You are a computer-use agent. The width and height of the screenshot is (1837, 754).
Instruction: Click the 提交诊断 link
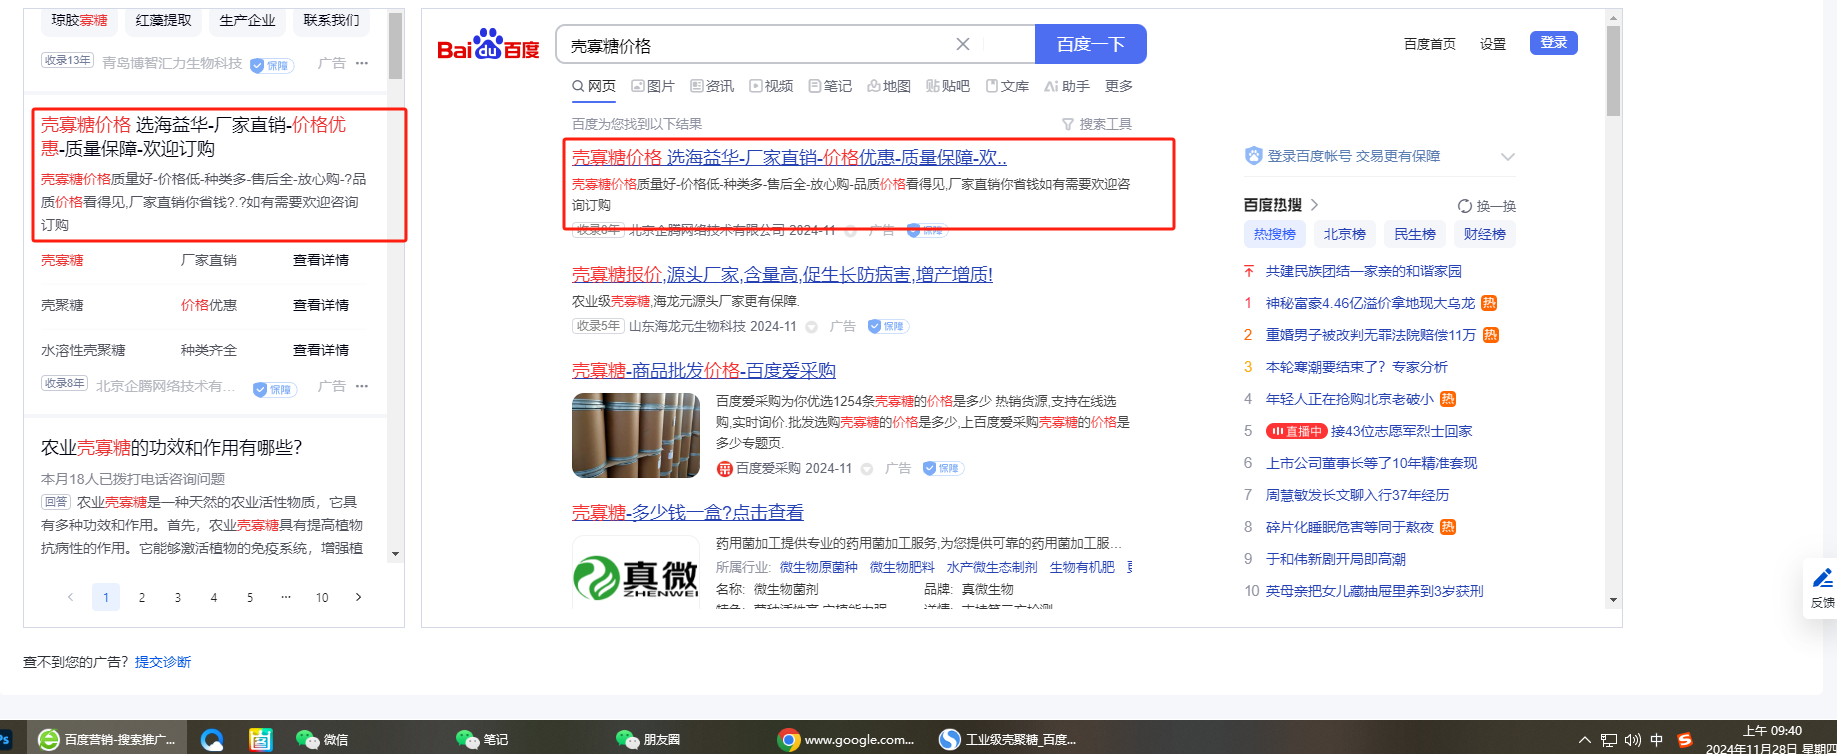tap(163, 662)
